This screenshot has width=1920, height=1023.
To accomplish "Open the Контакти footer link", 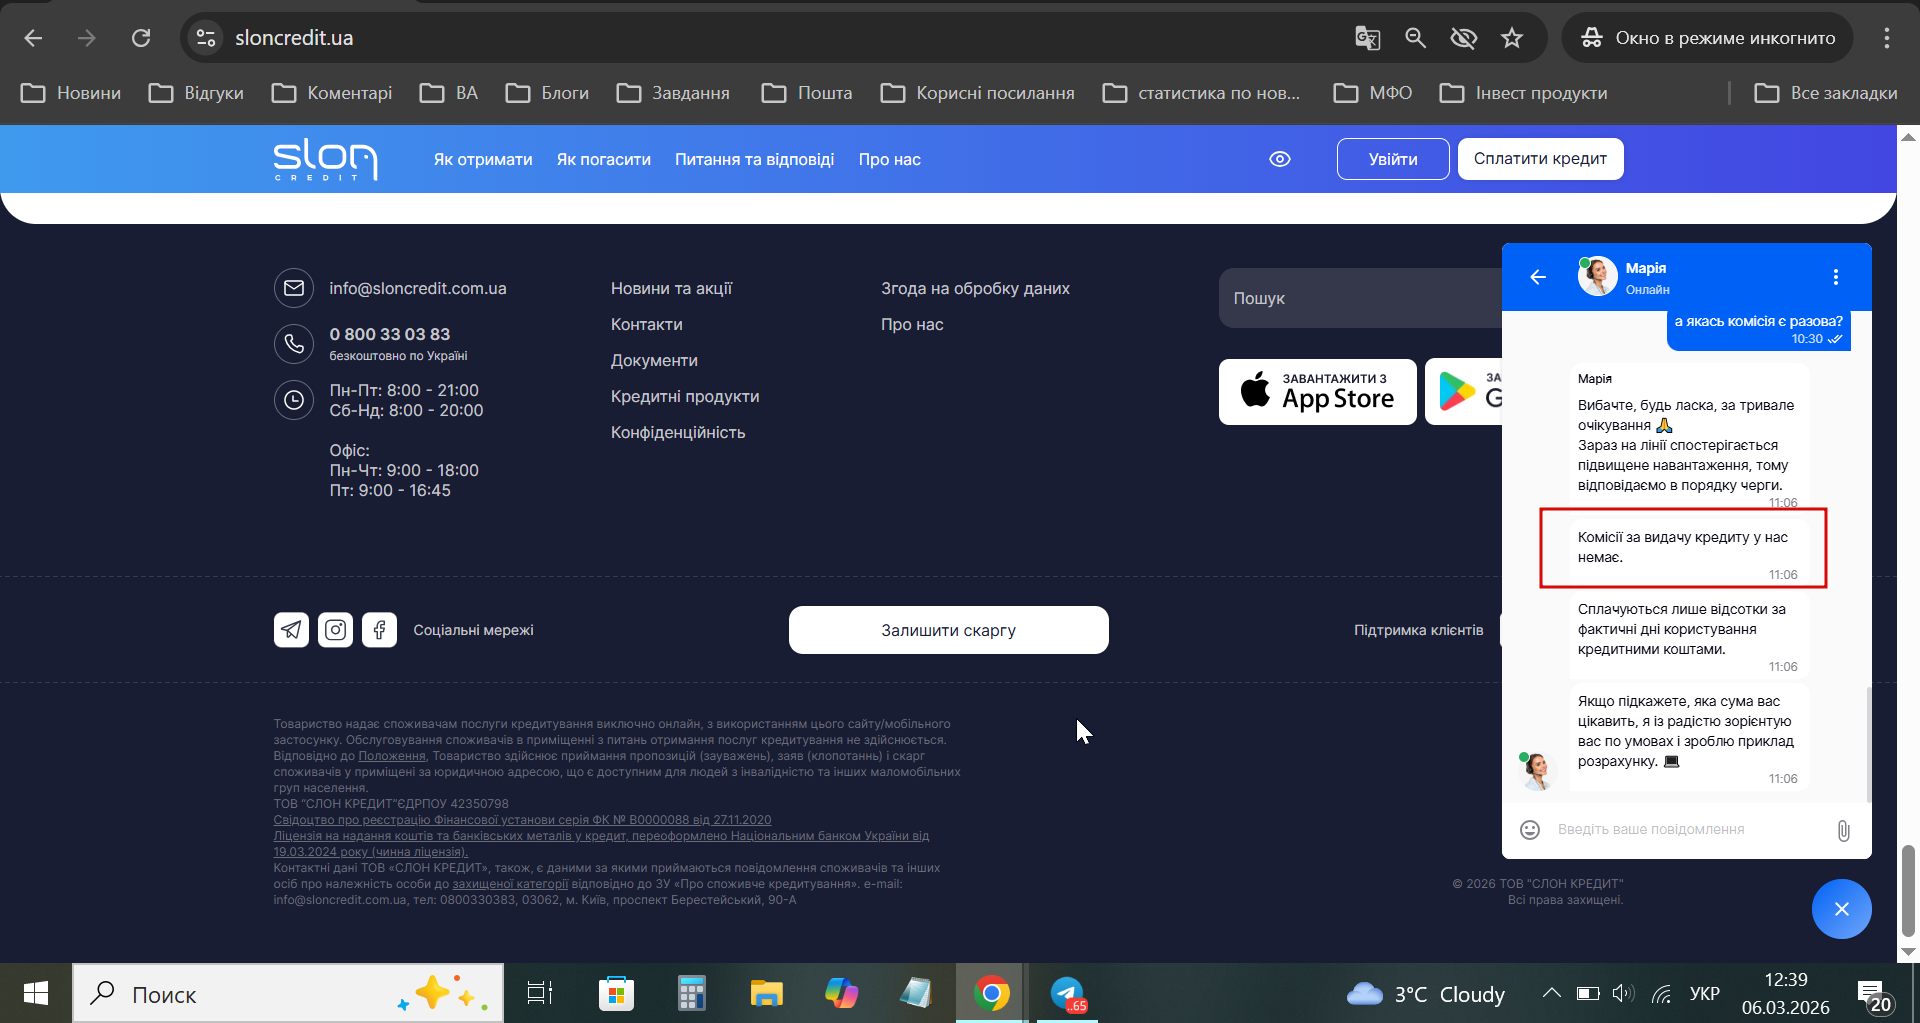I will coord(647,324).
